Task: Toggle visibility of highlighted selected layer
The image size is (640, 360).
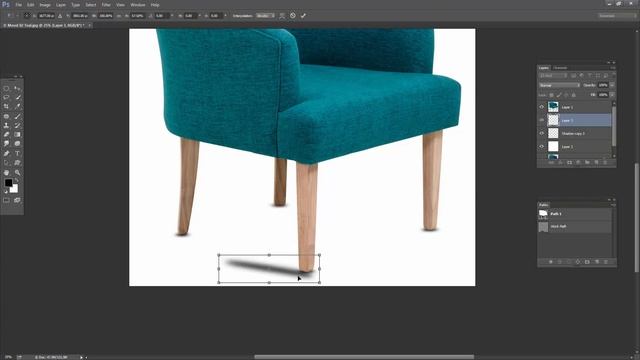Action: (542, 120)
